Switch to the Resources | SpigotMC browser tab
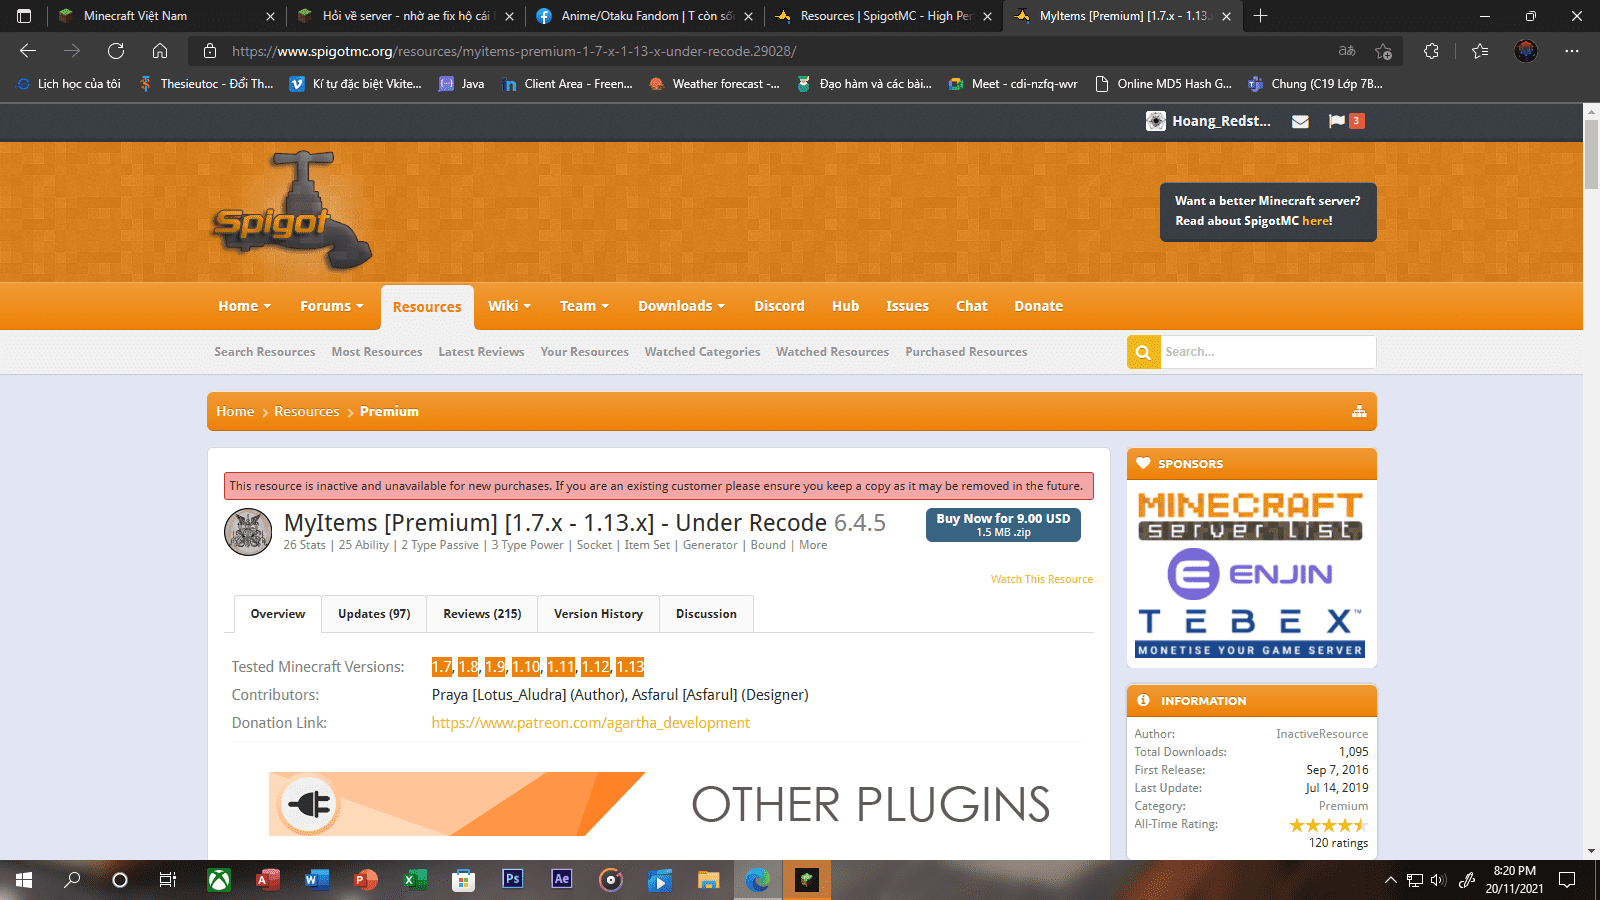 (883, 16)
